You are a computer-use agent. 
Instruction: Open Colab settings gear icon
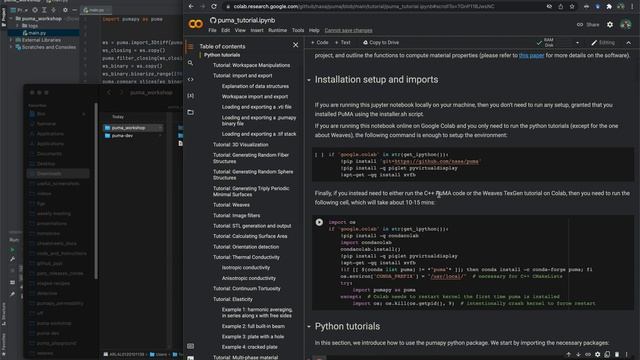coord(610,24)
